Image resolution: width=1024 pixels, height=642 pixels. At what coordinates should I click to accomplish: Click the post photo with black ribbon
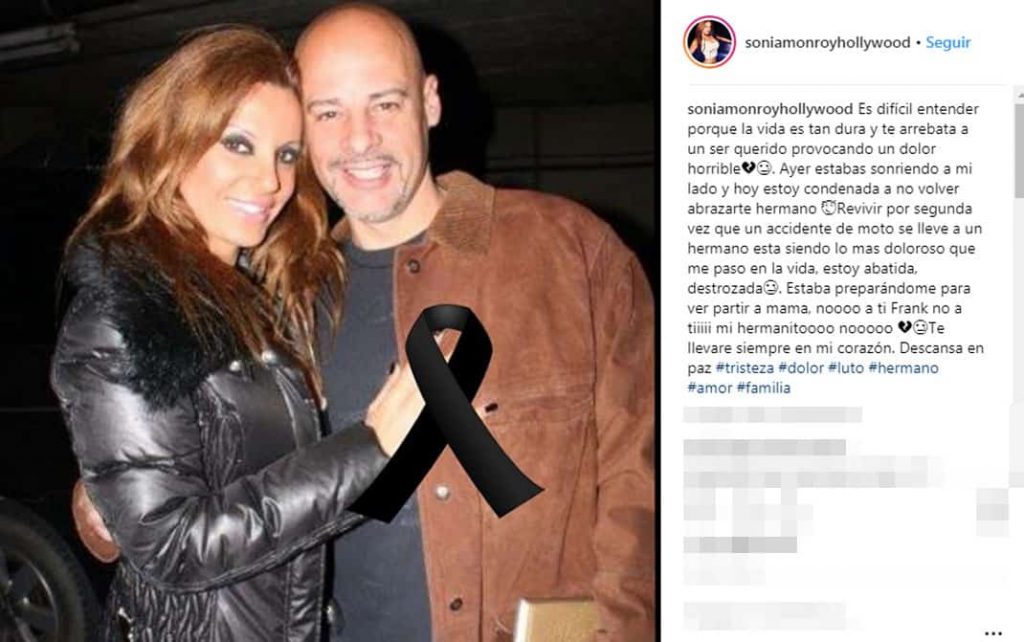point(329,321)
